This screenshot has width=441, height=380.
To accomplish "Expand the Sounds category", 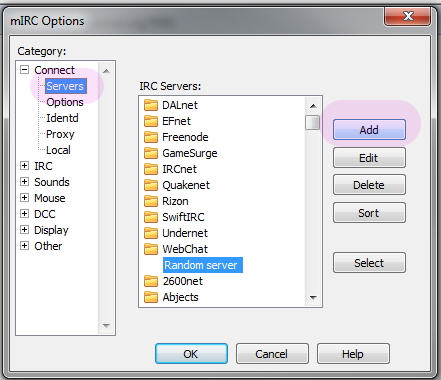I will 24,182.
